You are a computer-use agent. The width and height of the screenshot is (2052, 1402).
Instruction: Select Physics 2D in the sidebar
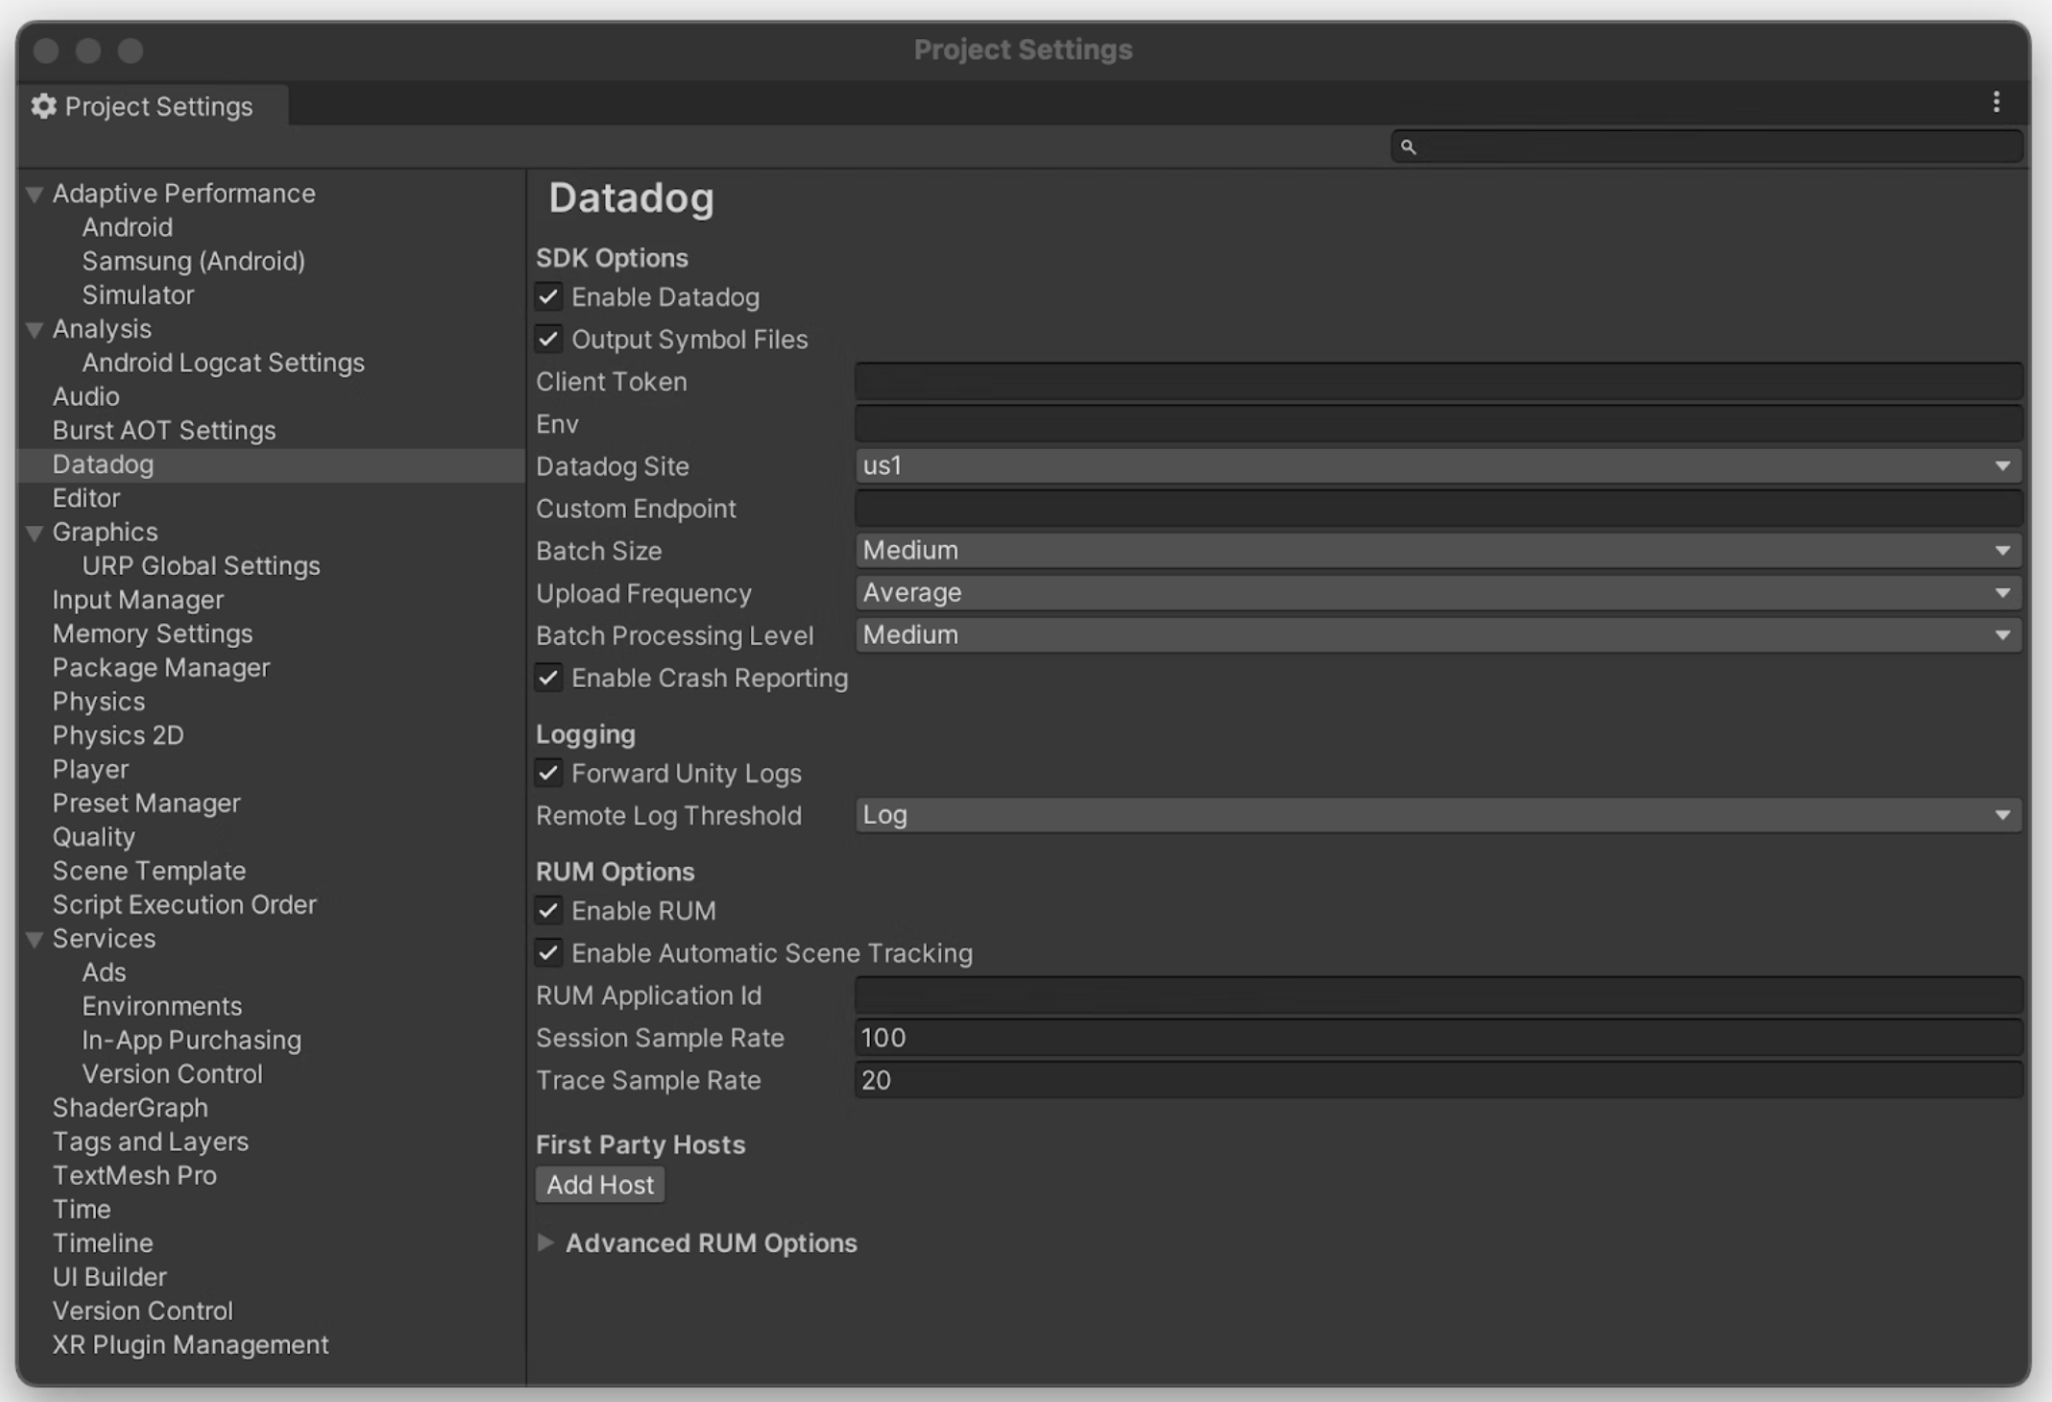(x=118, y=735)
